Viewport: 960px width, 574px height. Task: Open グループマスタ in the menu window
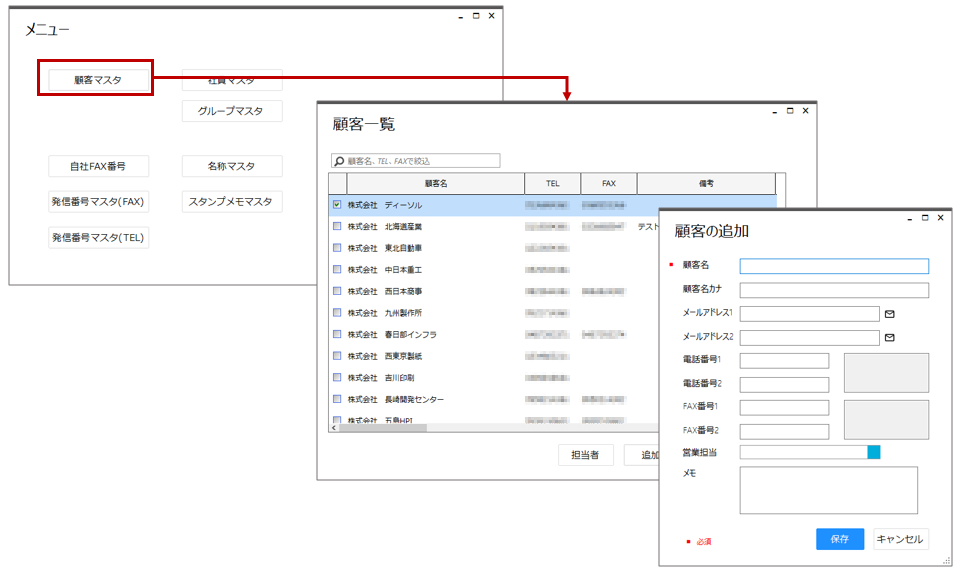point(231,111)
